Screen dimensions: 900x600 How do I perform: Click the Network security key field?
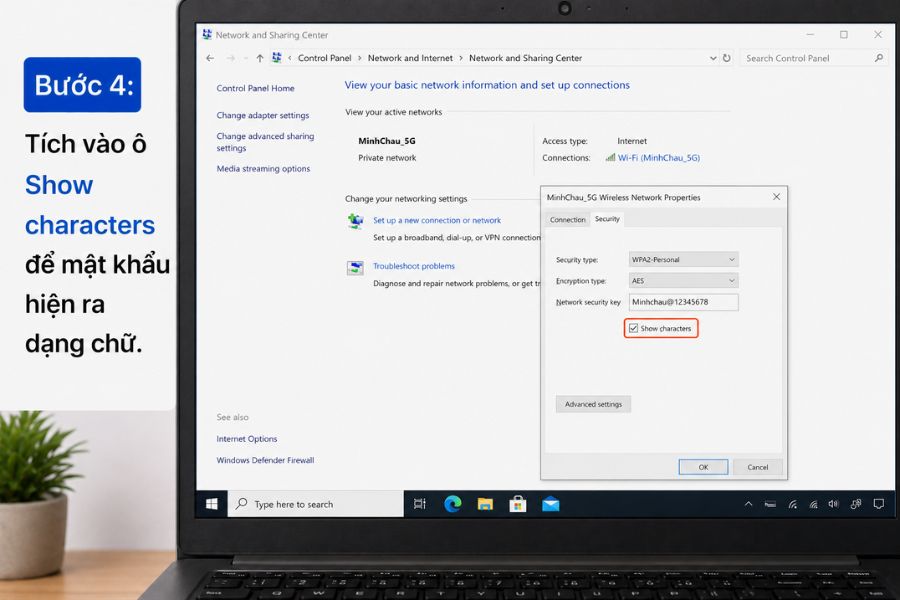coord(683,302)
